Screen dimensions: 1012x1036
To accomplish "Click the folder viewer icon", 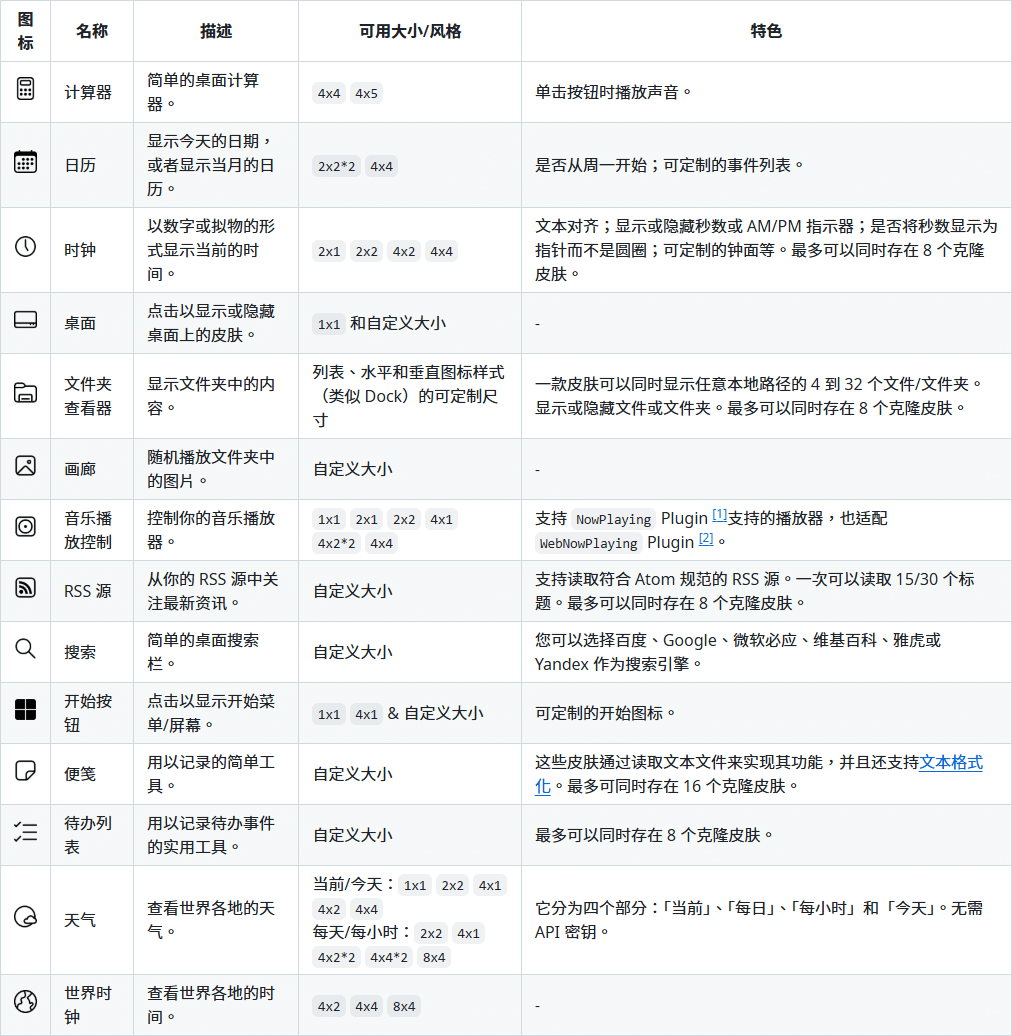I will click(25, 393).
